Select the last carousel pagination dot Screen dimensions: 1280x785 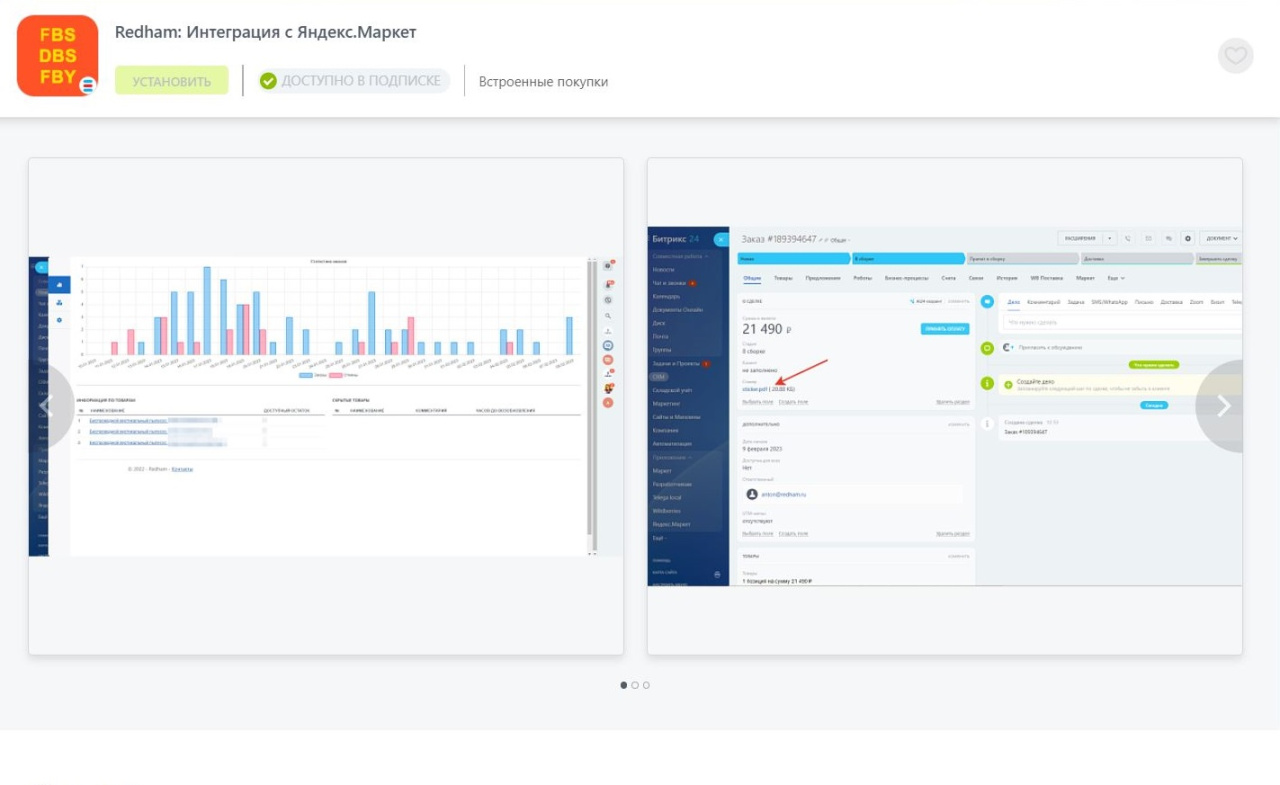[x=646, y=685]
